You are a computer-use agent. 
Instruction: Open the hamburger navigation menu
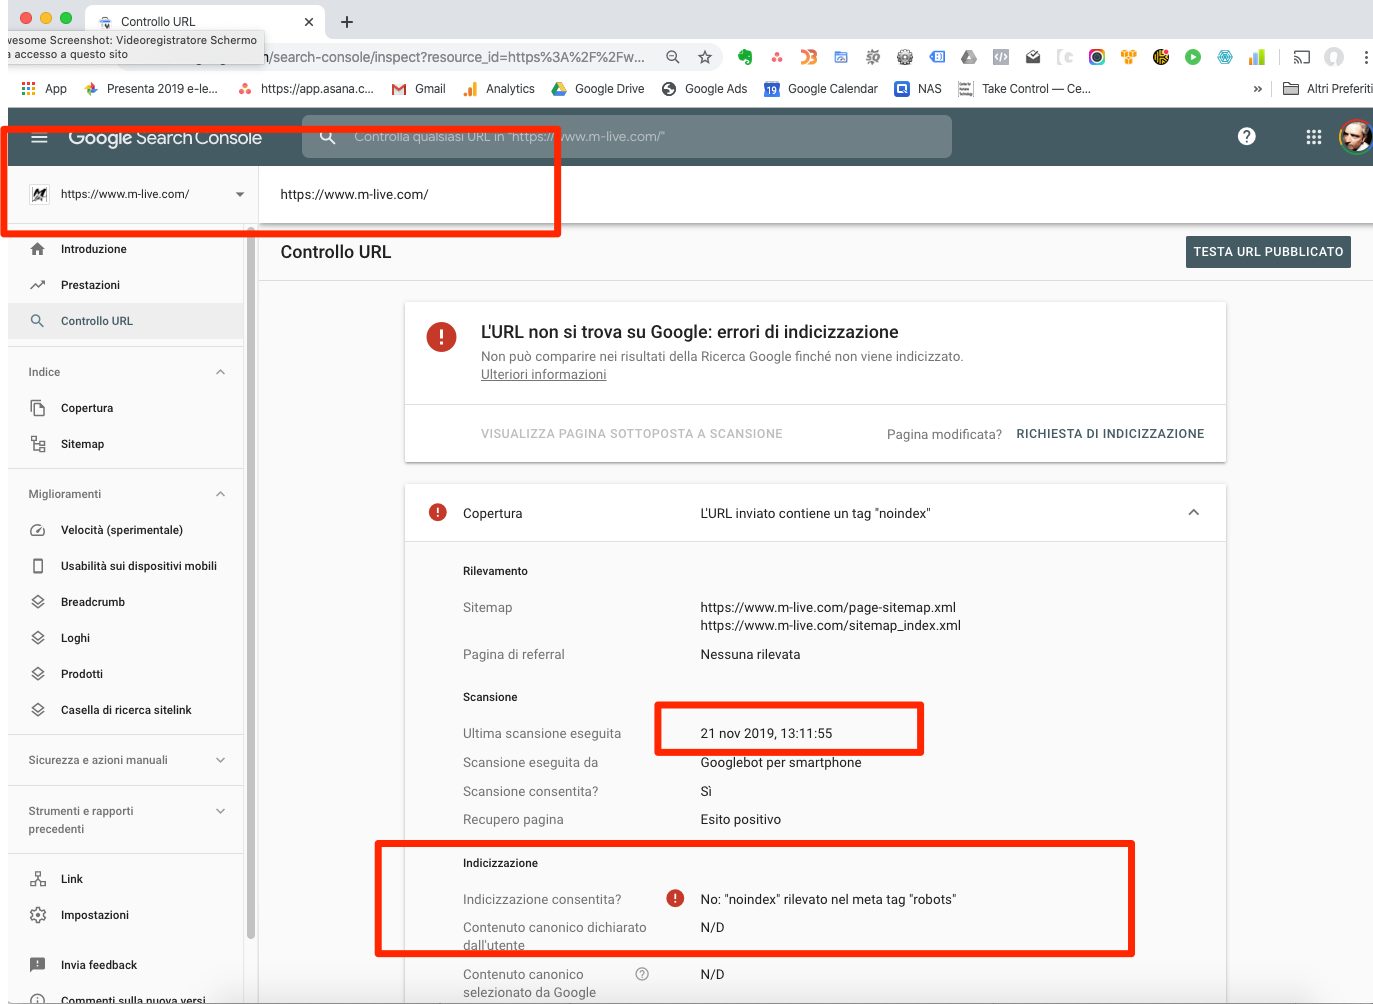pos(39,138)
